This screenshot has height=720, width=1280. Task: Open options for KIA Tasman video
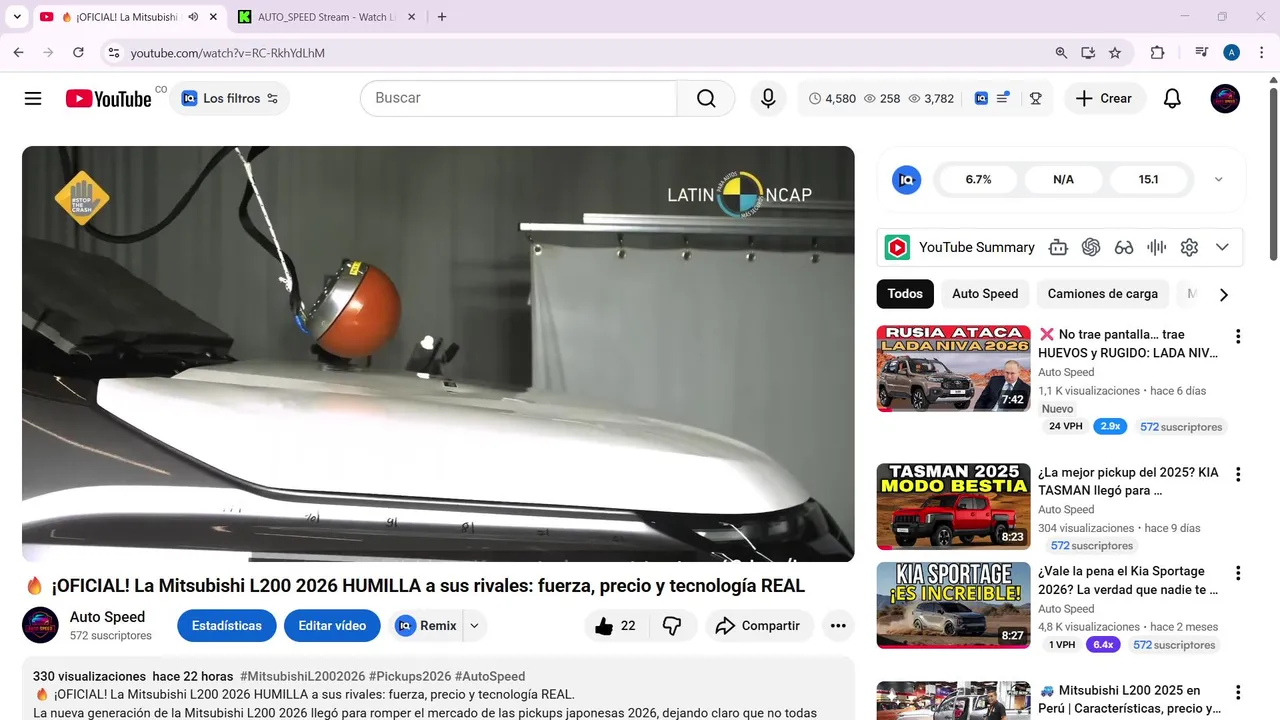[1238, 475]
